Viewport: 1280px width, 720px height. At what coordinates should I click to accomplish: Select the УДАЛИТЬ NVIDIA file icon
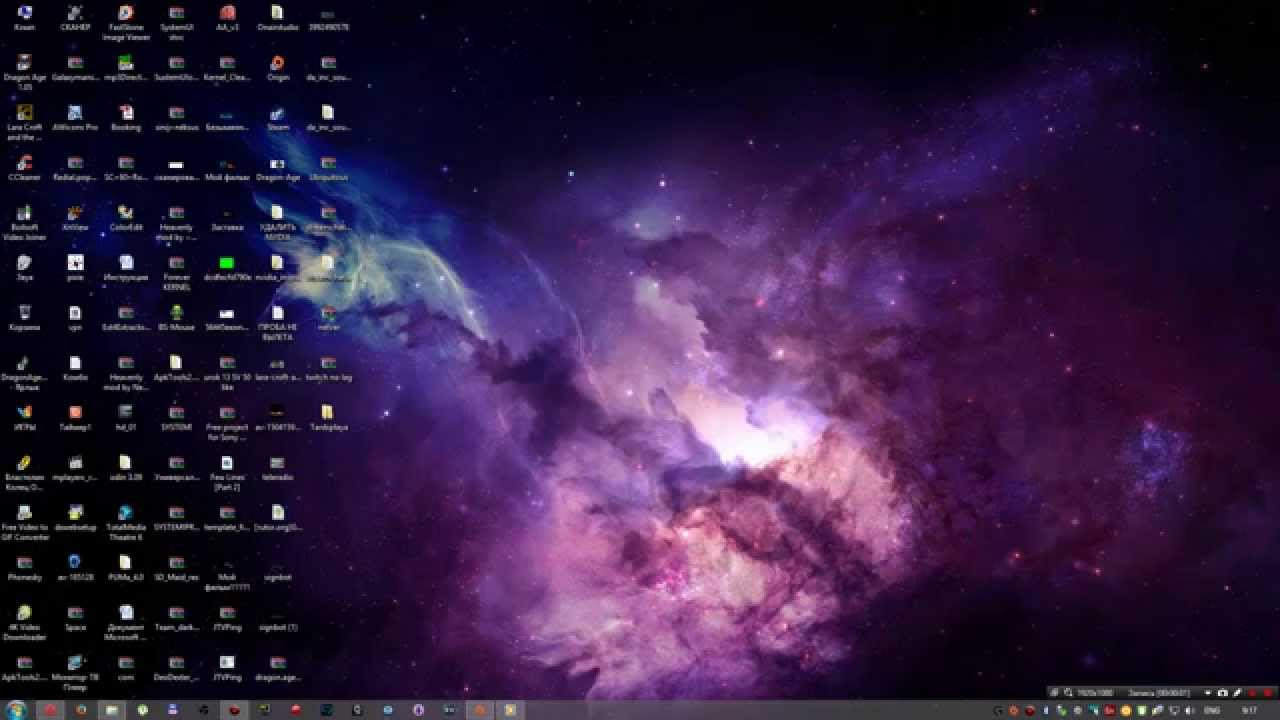point(278,222)
